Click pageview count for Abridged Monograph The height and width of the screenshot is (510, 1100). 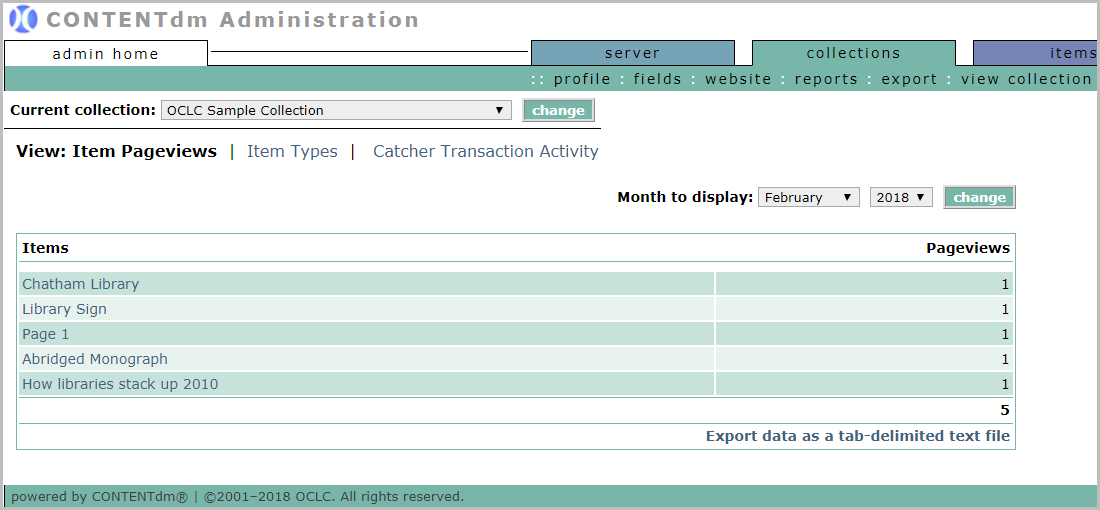pyautogui.click(x=1005, y=359)
